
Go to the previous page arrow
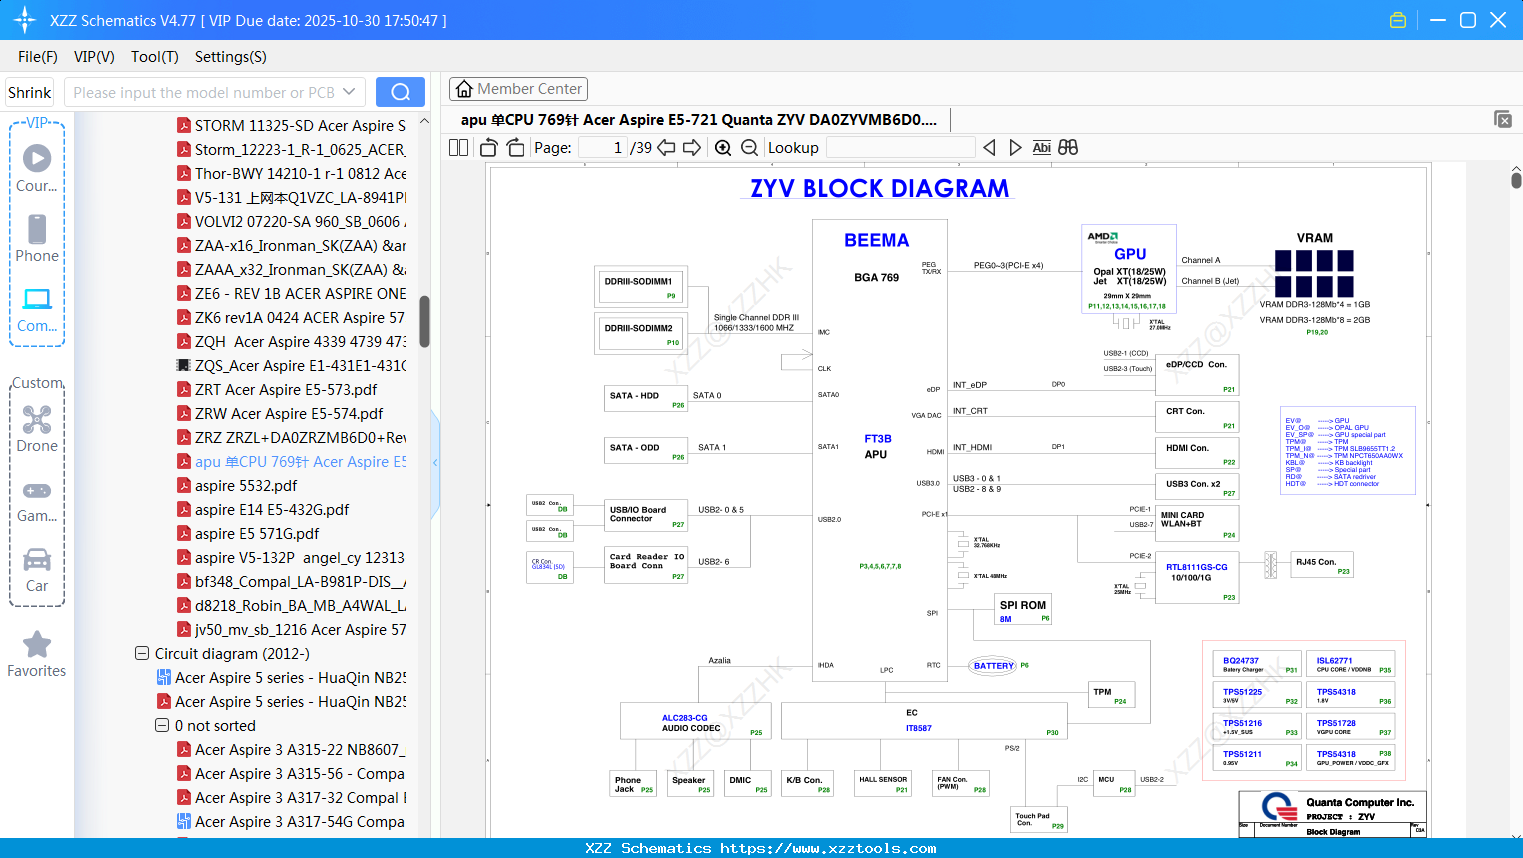pyautogui.click(x=666, y=148)
